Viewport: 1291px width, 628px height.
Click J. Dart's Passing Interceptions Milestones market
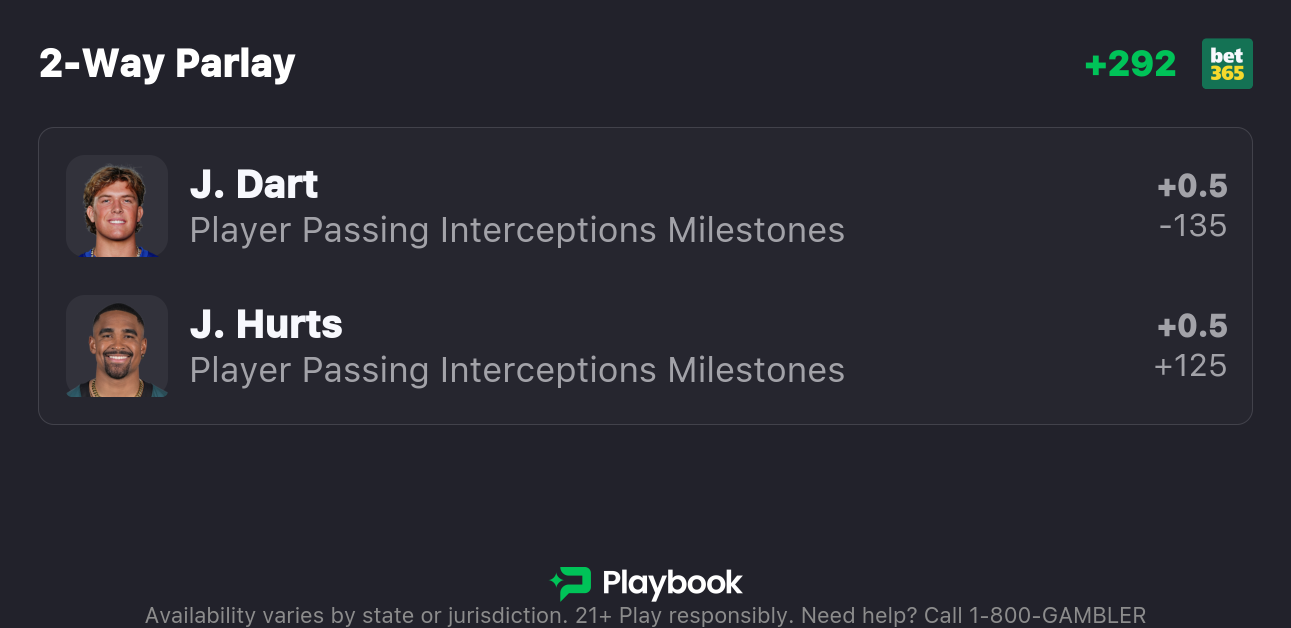[517, 230]
